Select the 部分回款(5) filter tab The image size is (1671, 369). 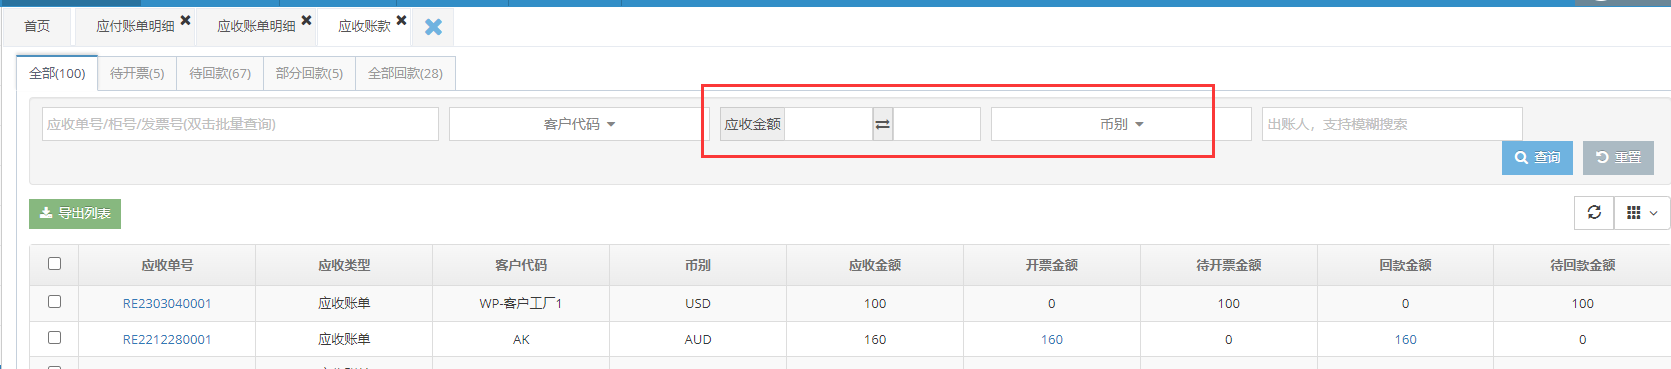coord(309,73)
